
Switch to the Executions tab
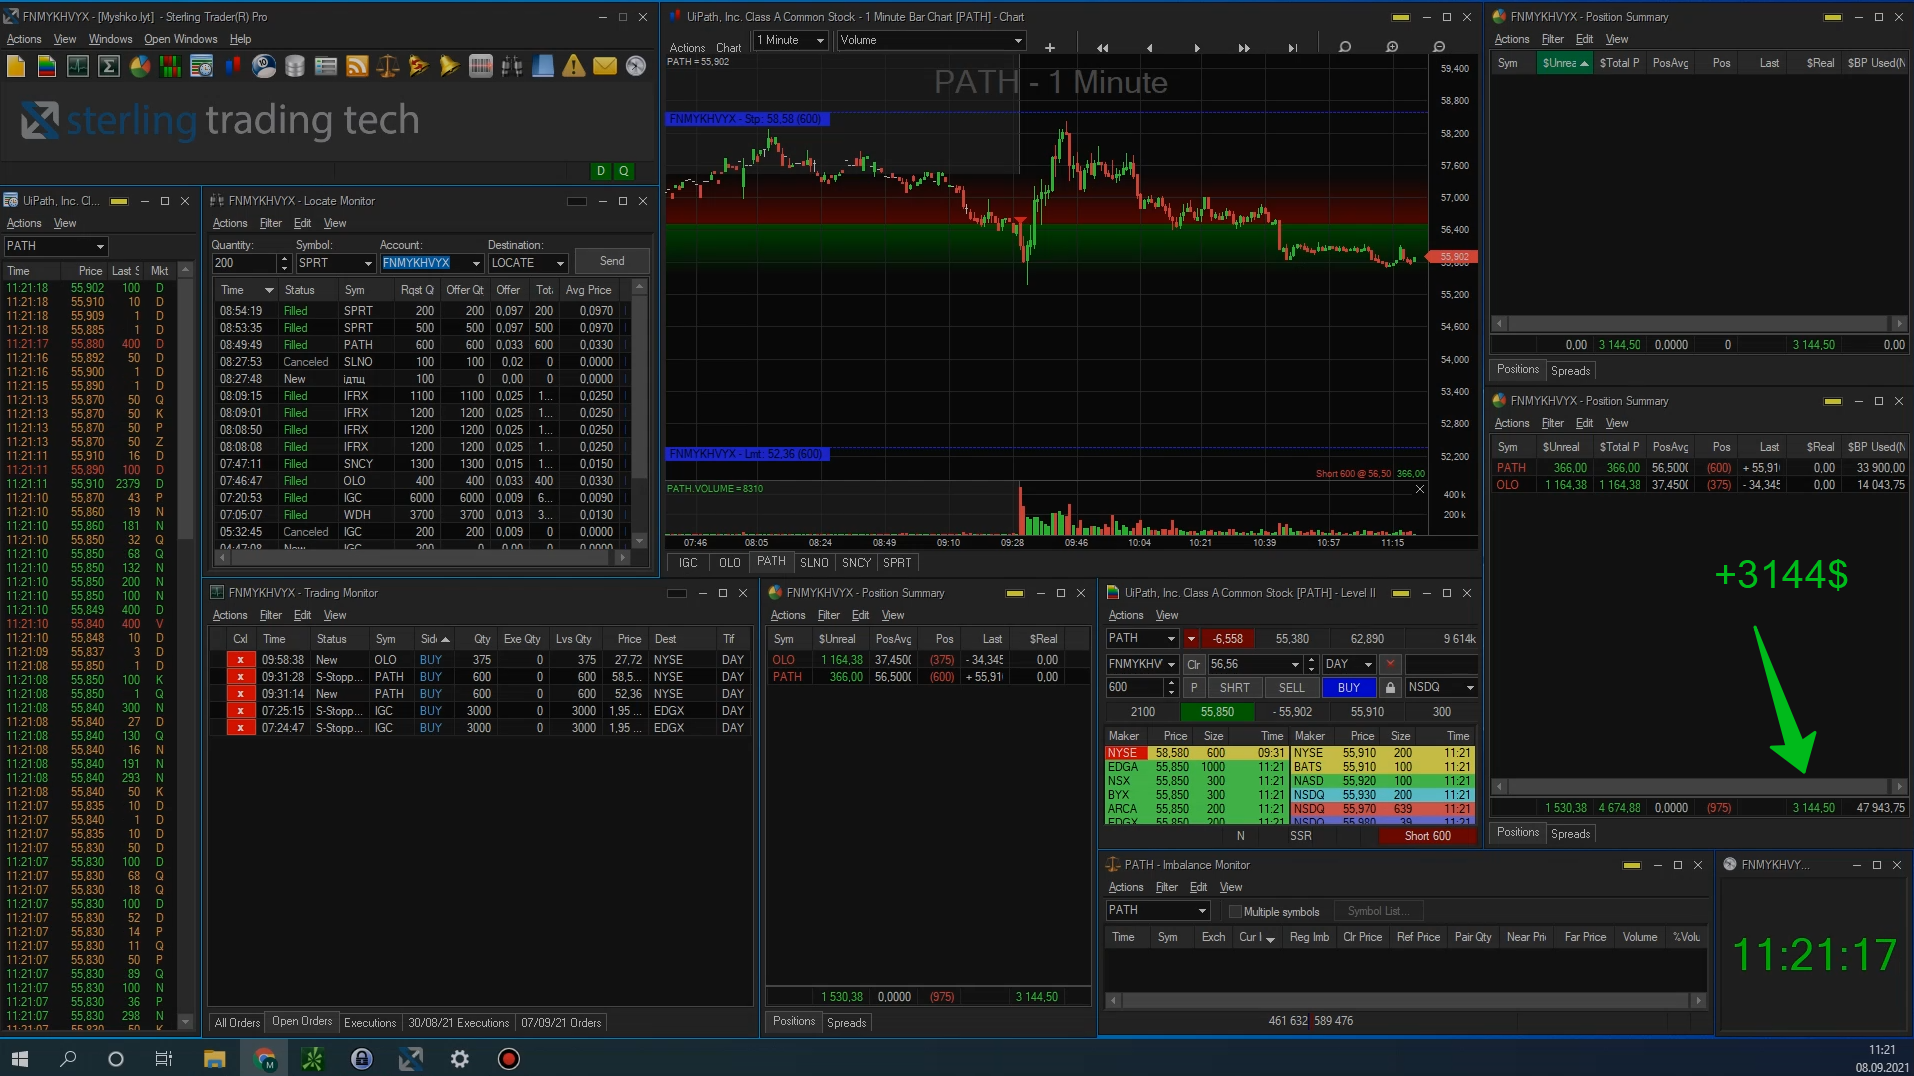click(370, 1023)
